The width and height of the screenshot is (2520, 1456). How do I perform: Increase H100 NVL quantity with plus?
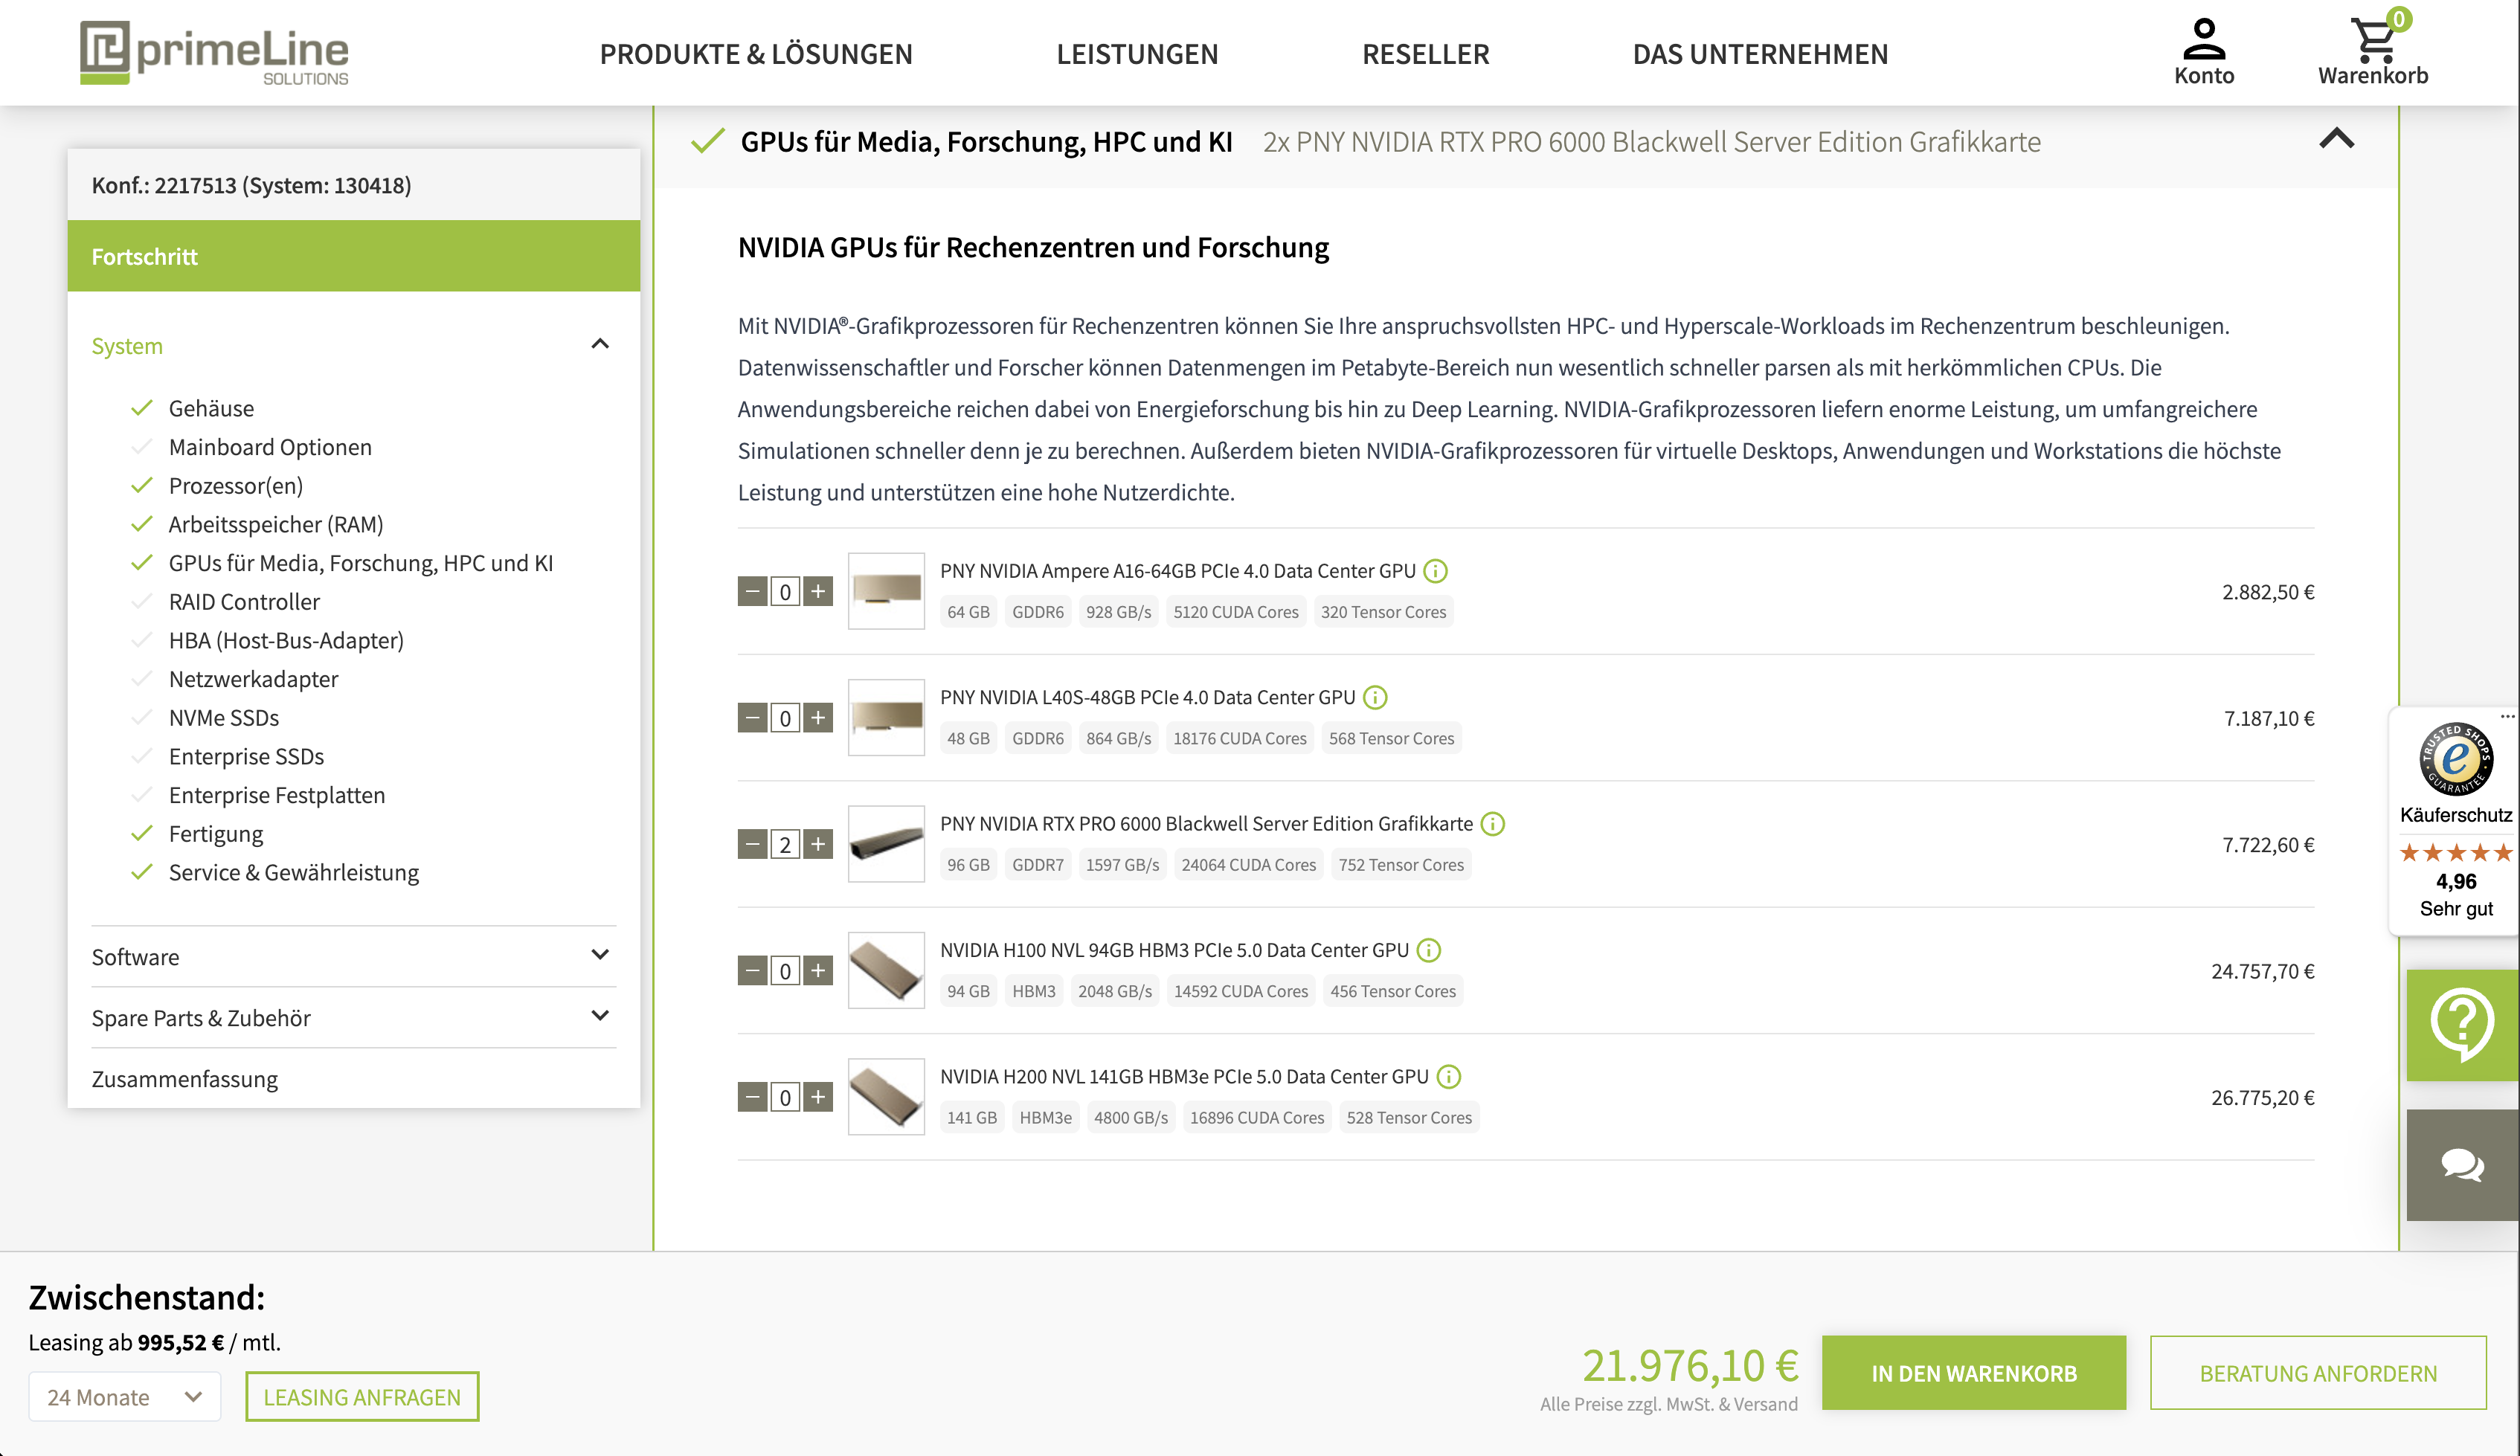pos(818,971)
